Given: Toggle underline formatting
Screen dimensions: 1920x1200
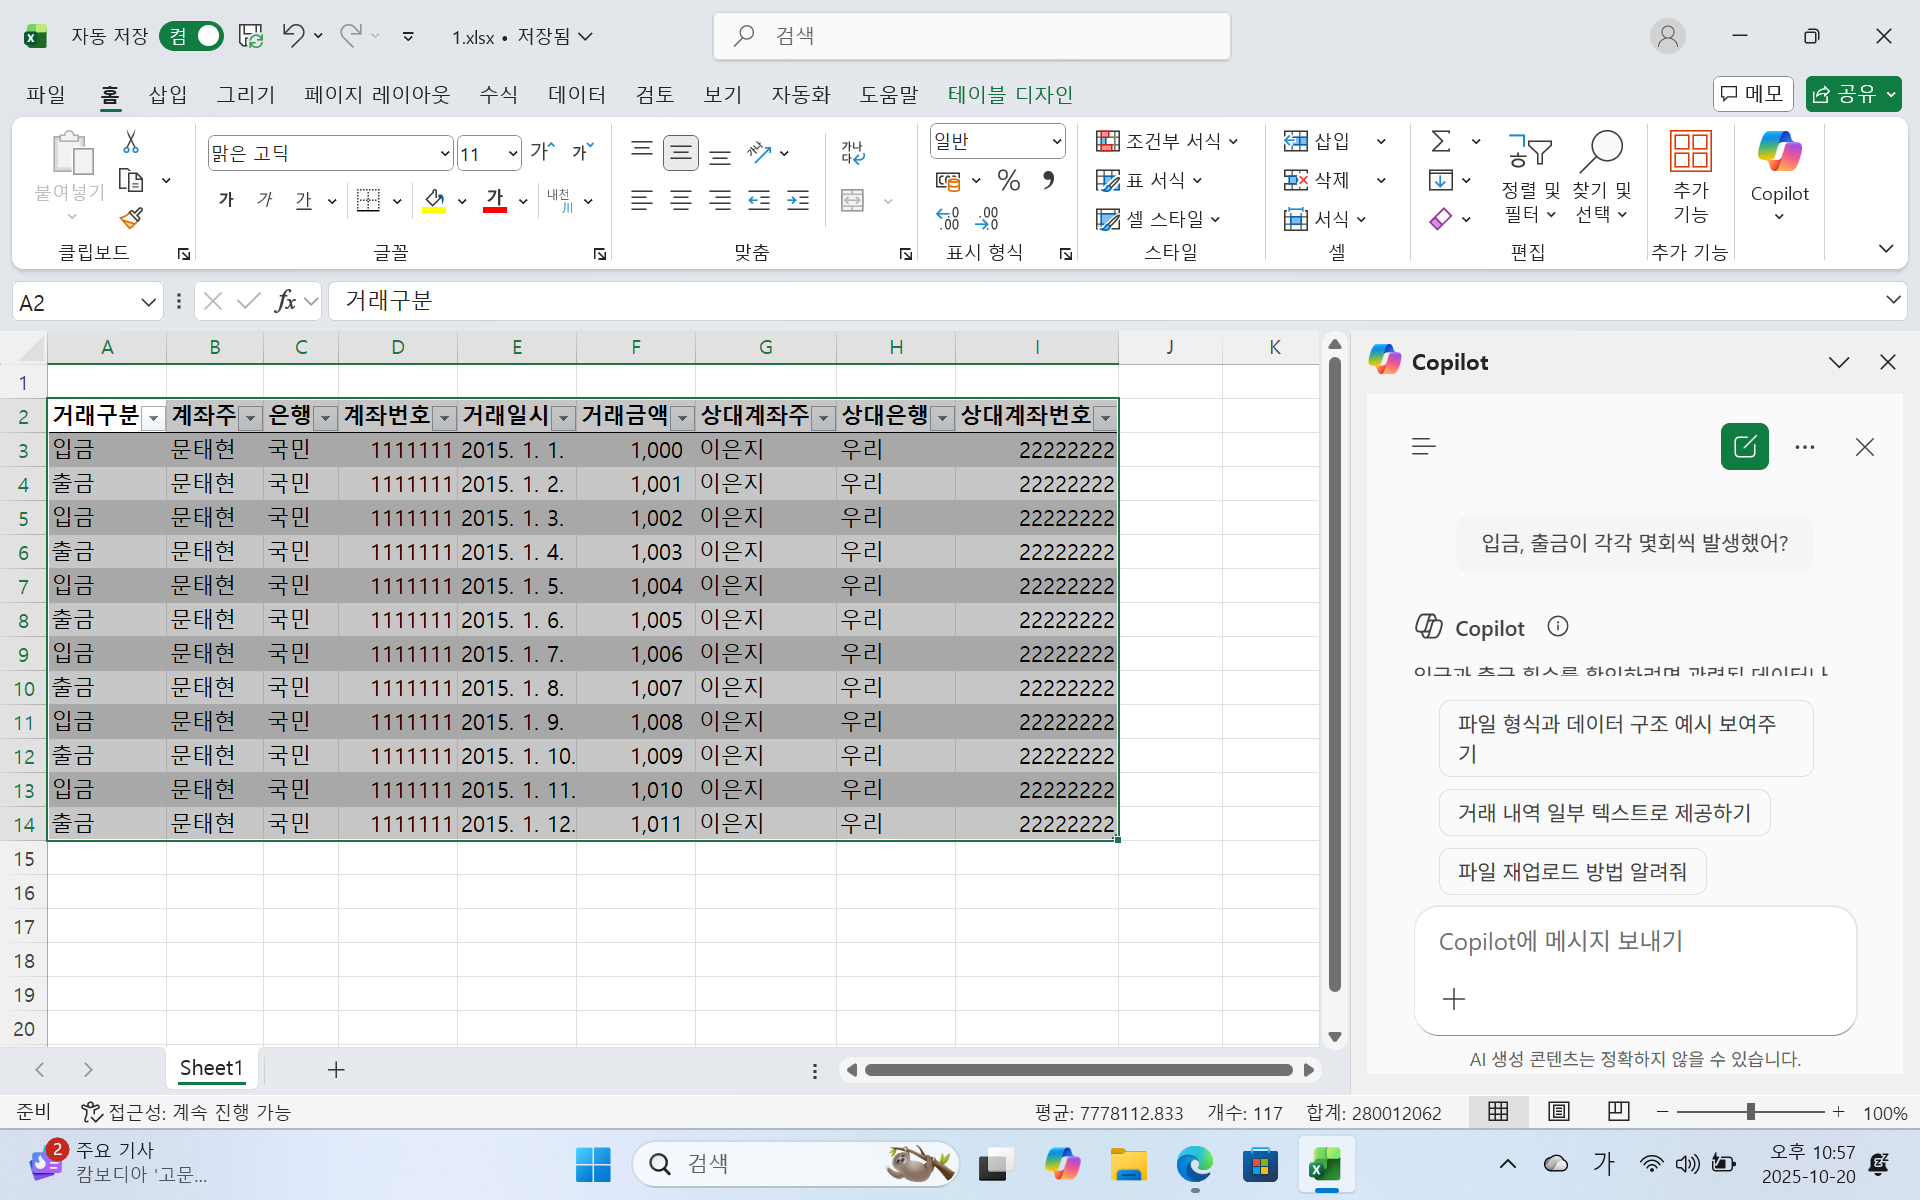Looking at the screenshot, I should (304, 199).
